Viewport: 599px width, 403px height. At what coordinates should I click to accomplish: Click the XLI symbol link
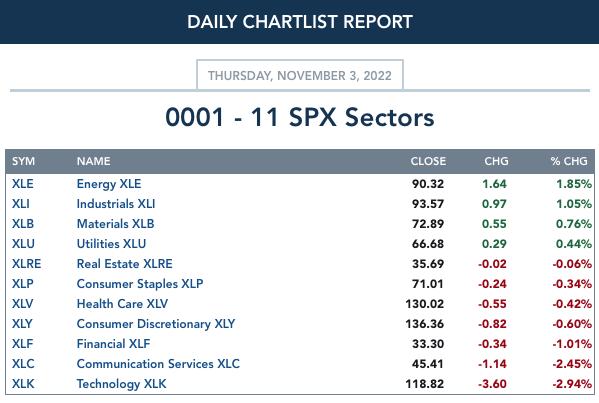(x=21, y=204)
